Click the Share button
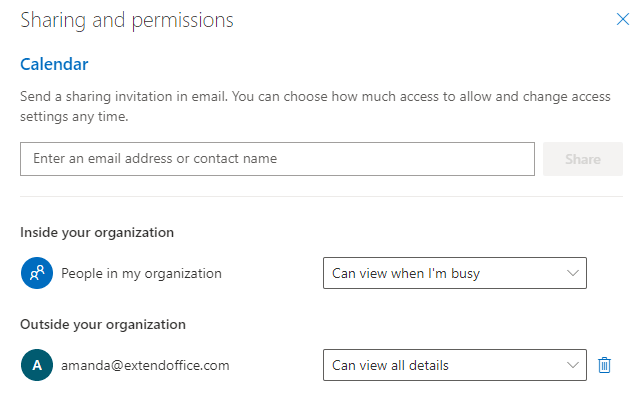Viewport: 644px width, 403px height. coord(582,159)
